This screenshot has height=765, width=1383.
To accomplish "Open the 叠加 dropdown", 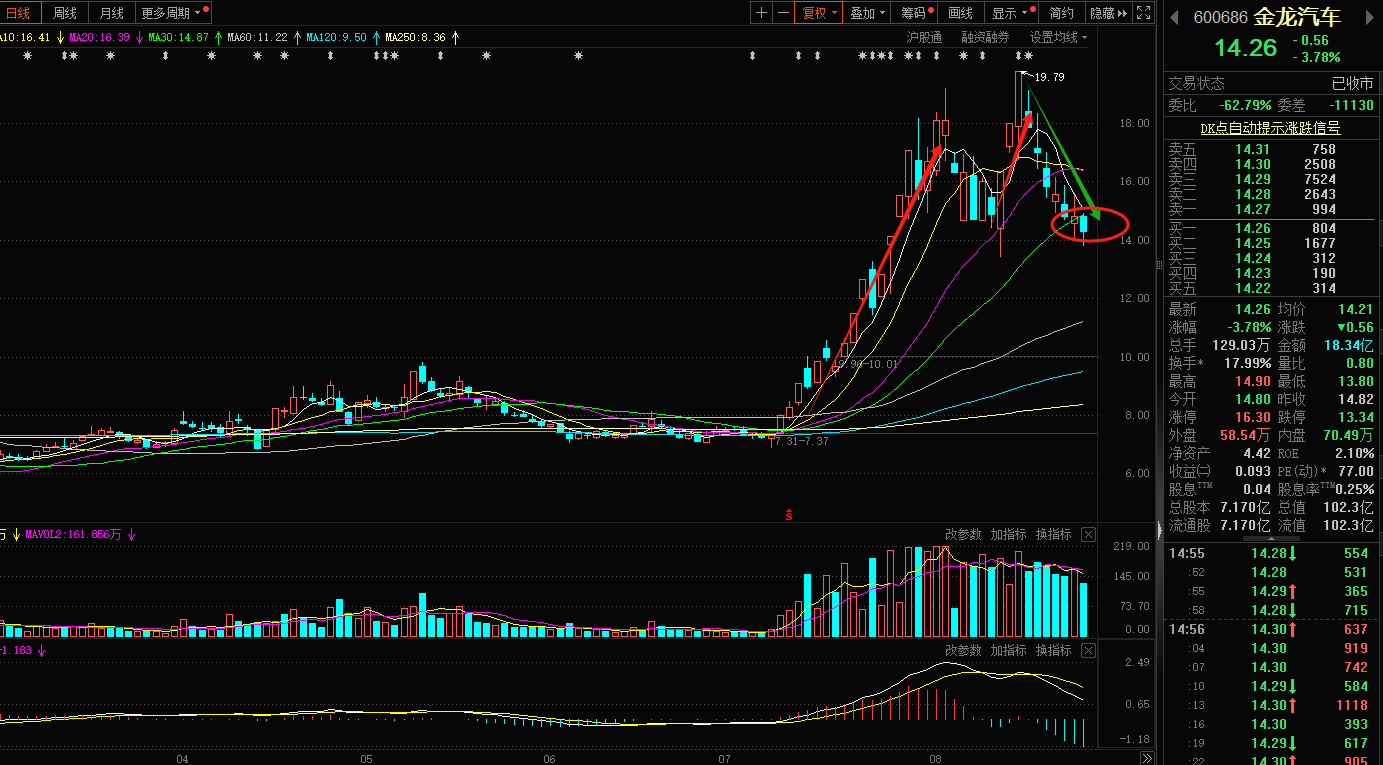I will [x=866, y=13].
